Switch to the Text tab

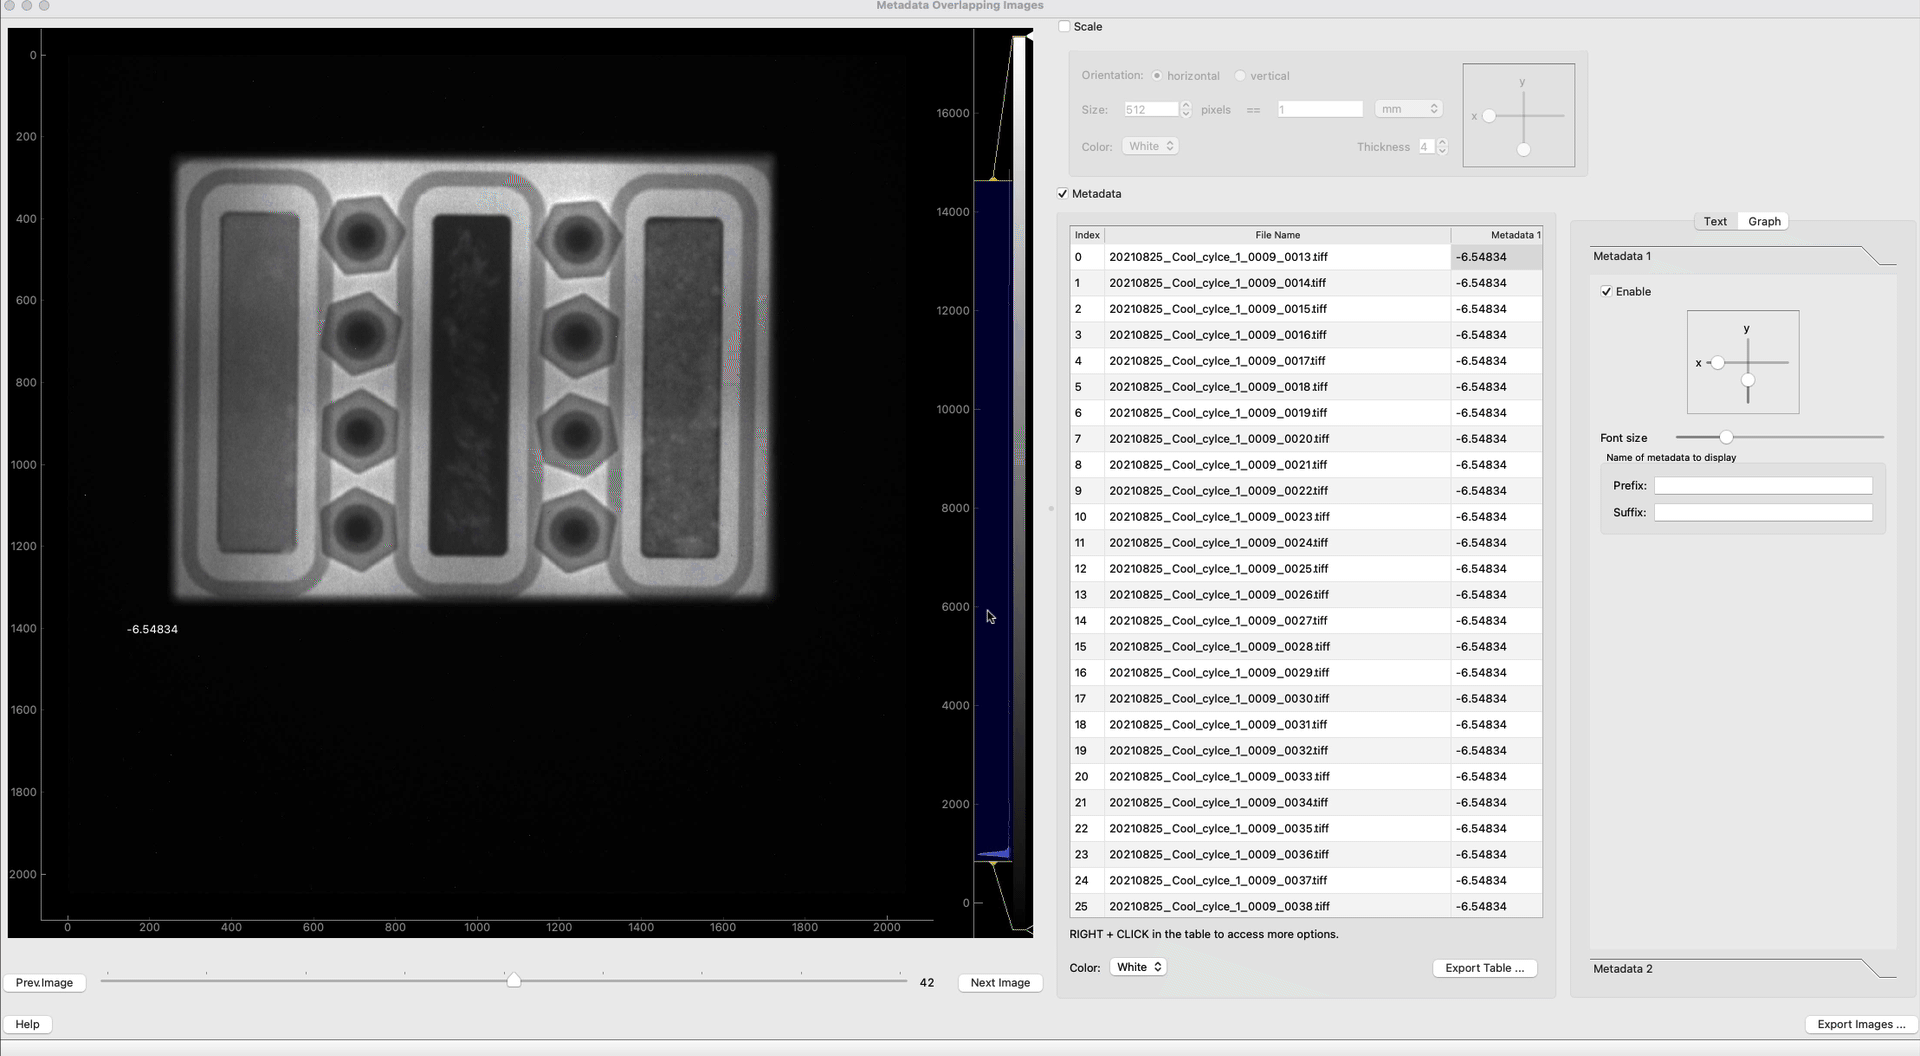tap(1715, 221)
